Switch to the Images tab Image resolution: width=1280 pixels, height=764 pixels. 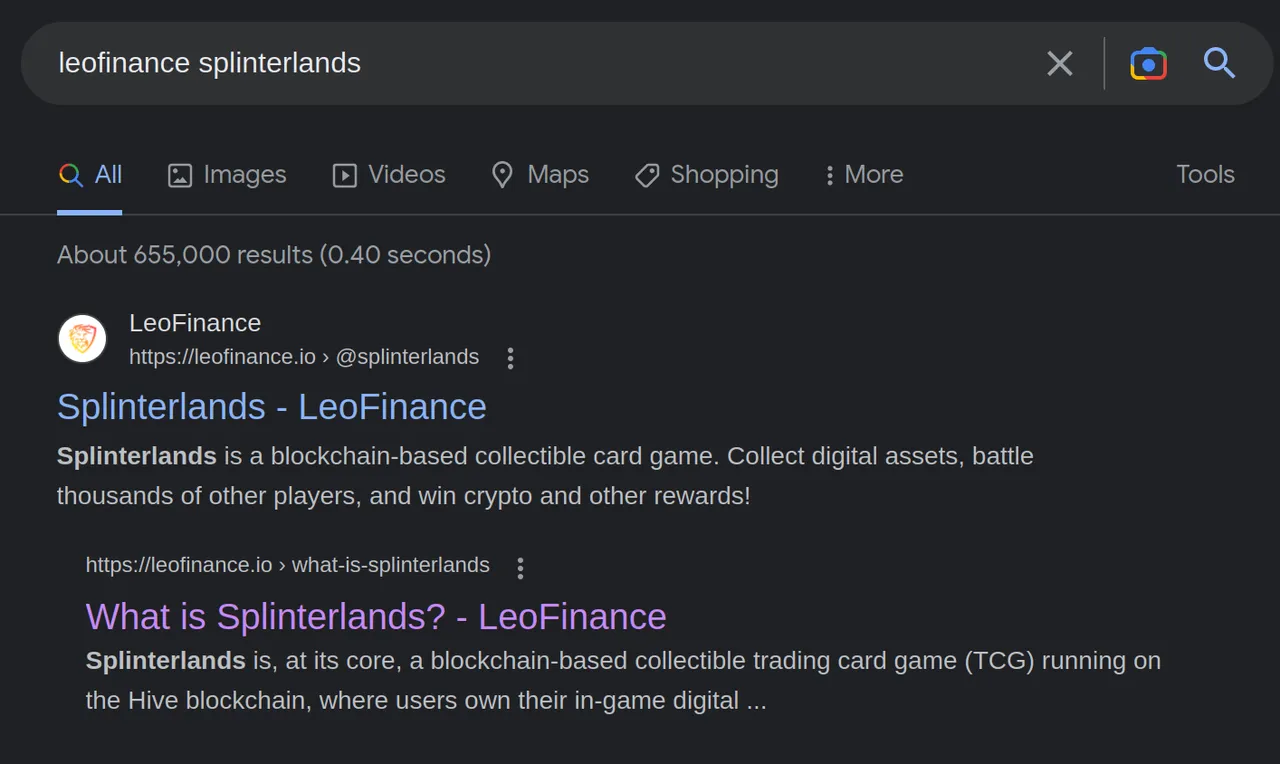point(227,175)
